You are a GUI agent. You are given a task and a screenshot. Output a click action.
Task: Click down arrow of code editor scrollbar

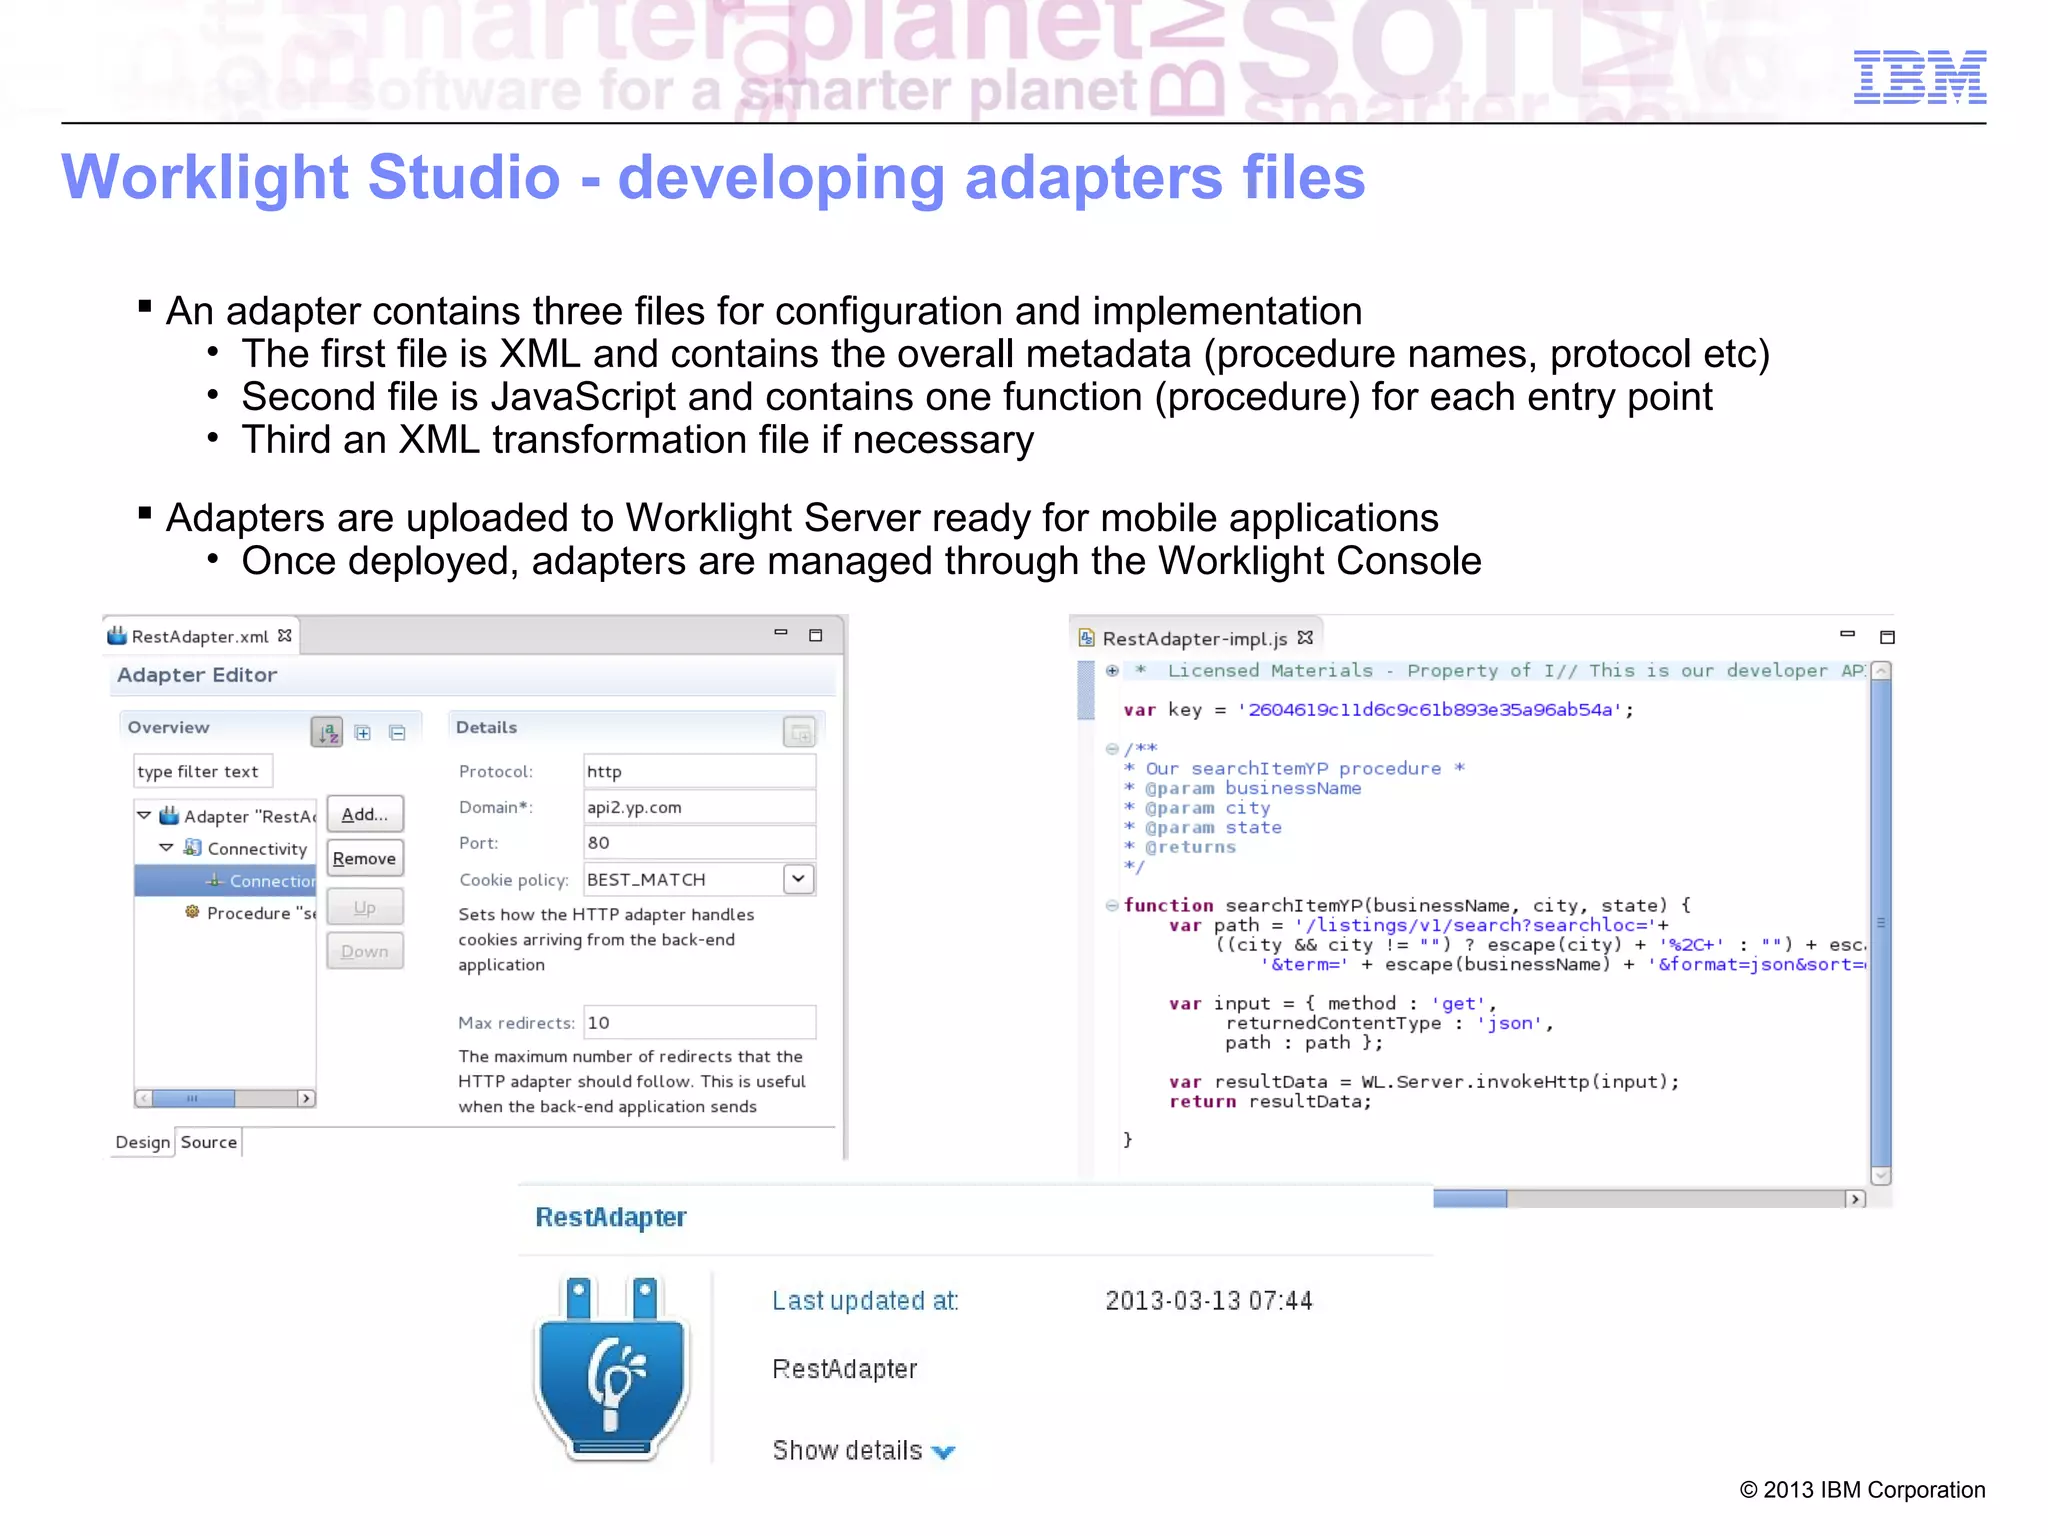coord(1881,1176)
